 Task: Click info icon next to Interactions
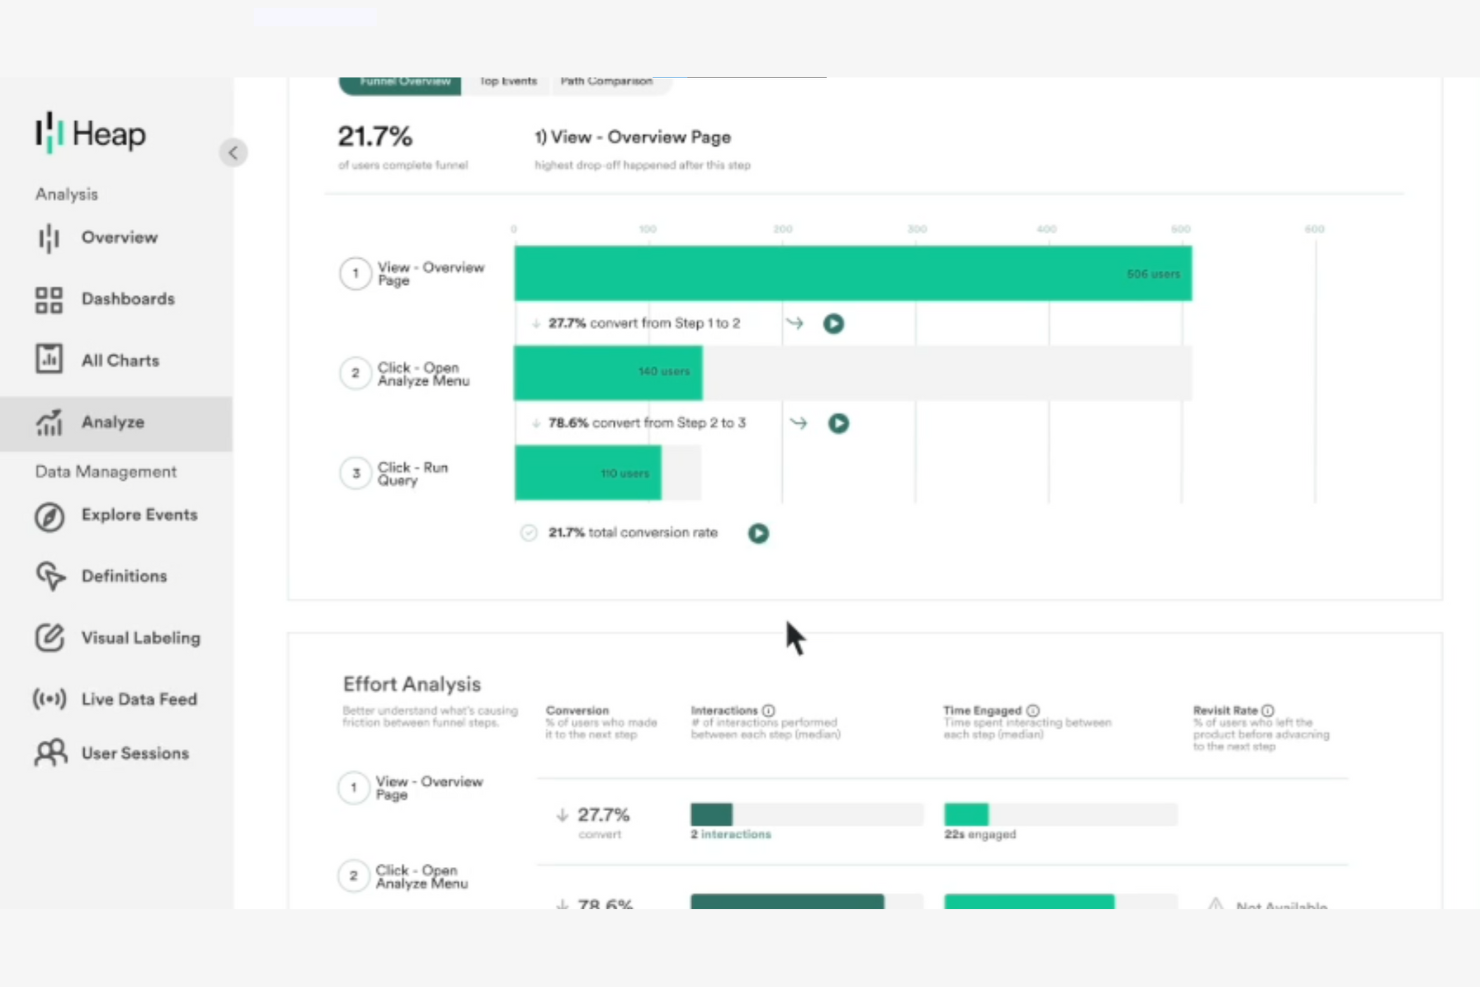click(x=768, y=711)
